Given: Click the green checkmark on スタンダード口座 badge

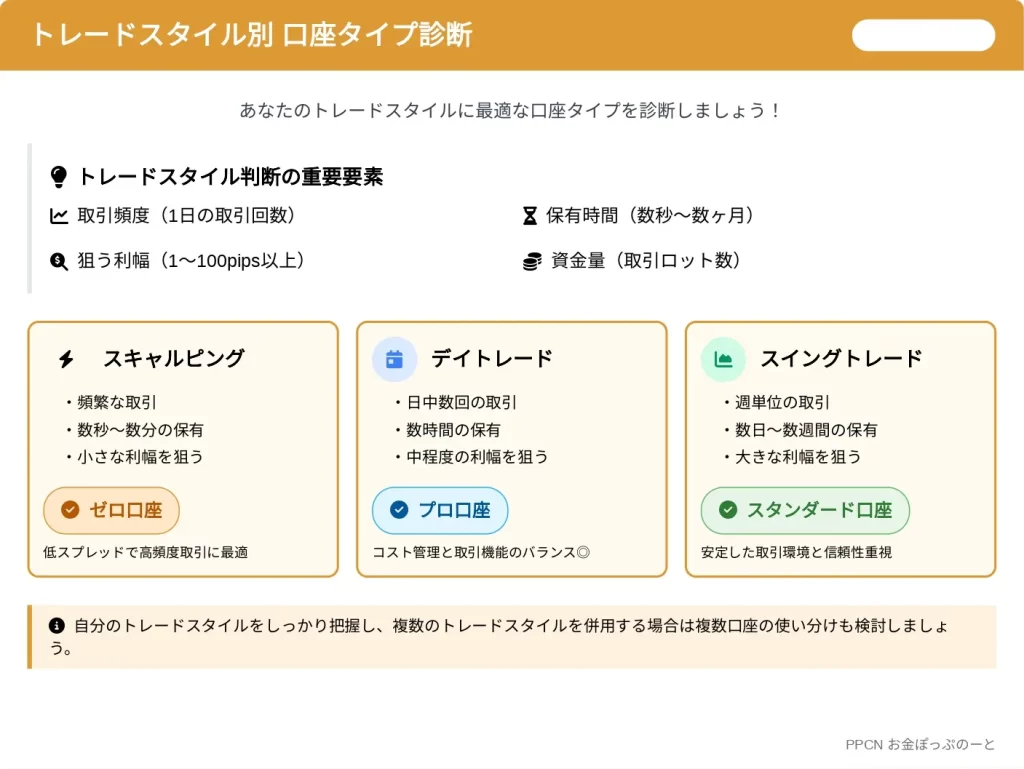Looking at the screenshot, I should [x=728, y=509].
